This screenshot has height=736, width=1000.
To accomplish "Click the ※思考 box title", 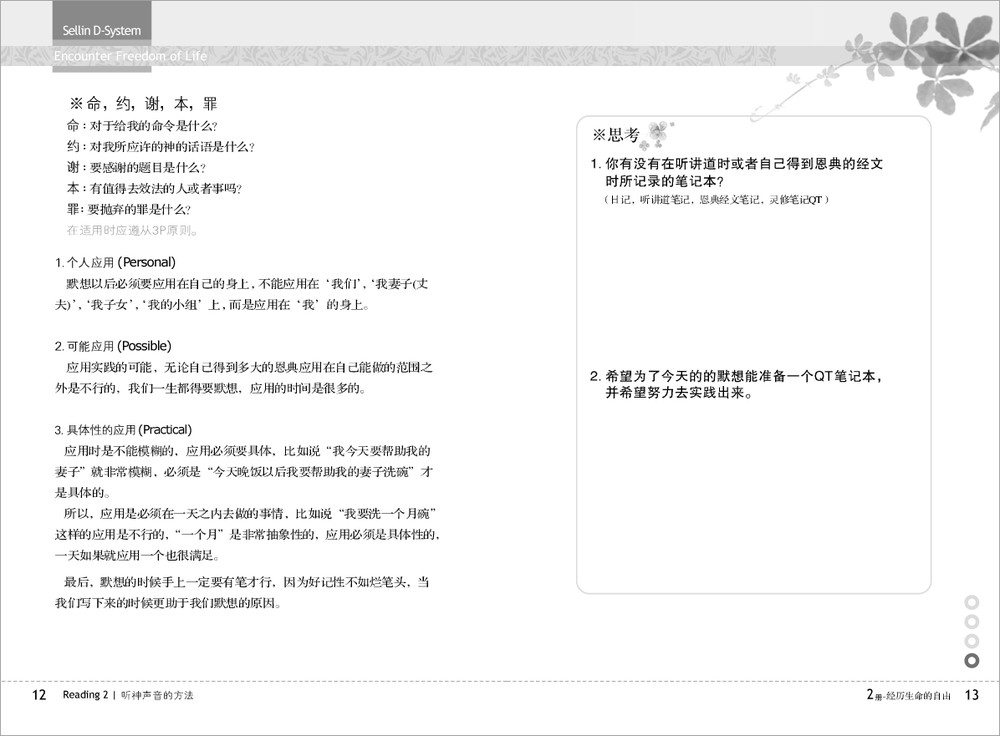I will (616, 135).
